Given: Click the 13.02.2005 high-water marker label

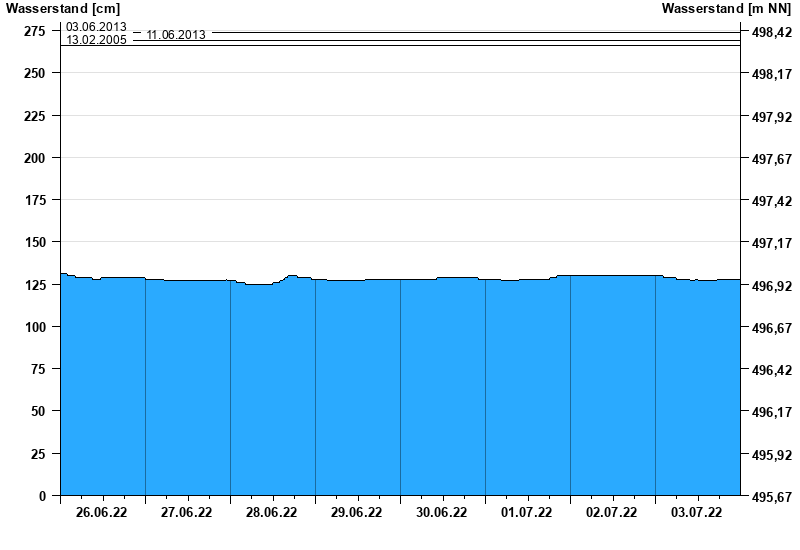Looking at the screenshot, I should [x=96, y=41].
